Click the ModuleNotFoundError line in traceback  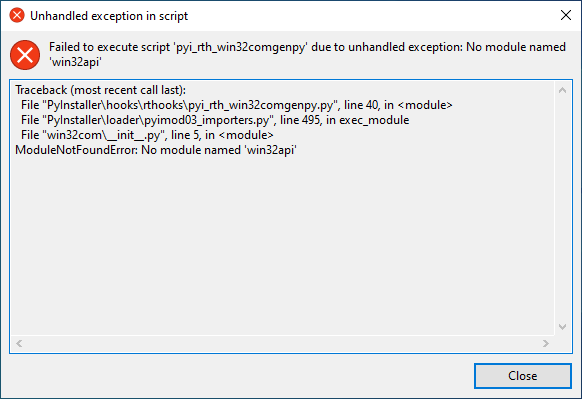point(156,150)
